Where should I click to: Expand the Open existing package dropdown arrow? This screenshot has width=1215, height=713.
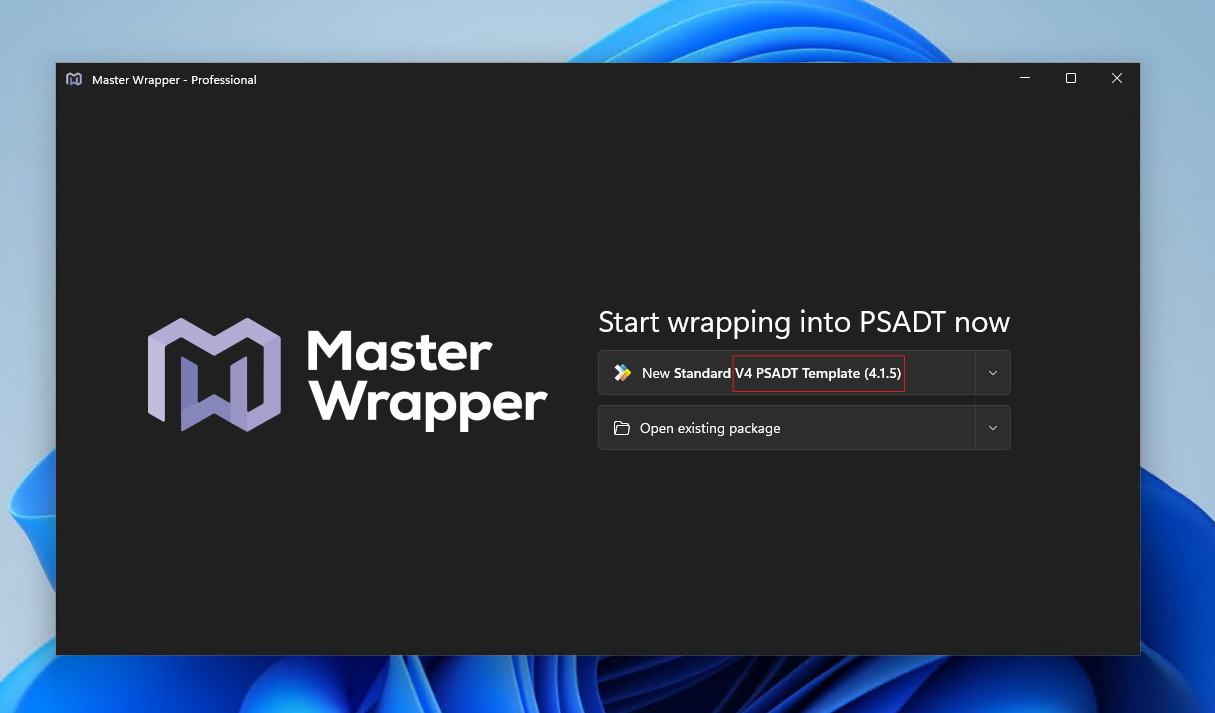pyautogui.click(x=993, y=428)
